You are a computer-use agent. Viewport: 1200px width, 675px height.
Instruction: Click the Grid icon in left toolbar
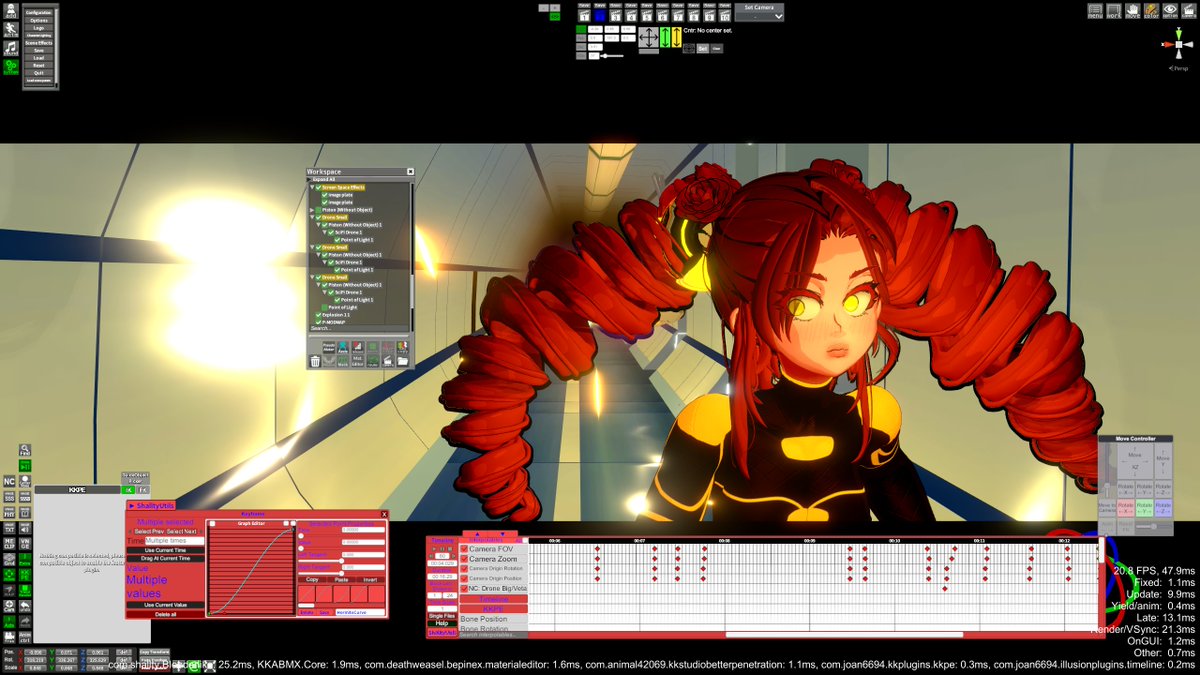(x=9, y=560)
